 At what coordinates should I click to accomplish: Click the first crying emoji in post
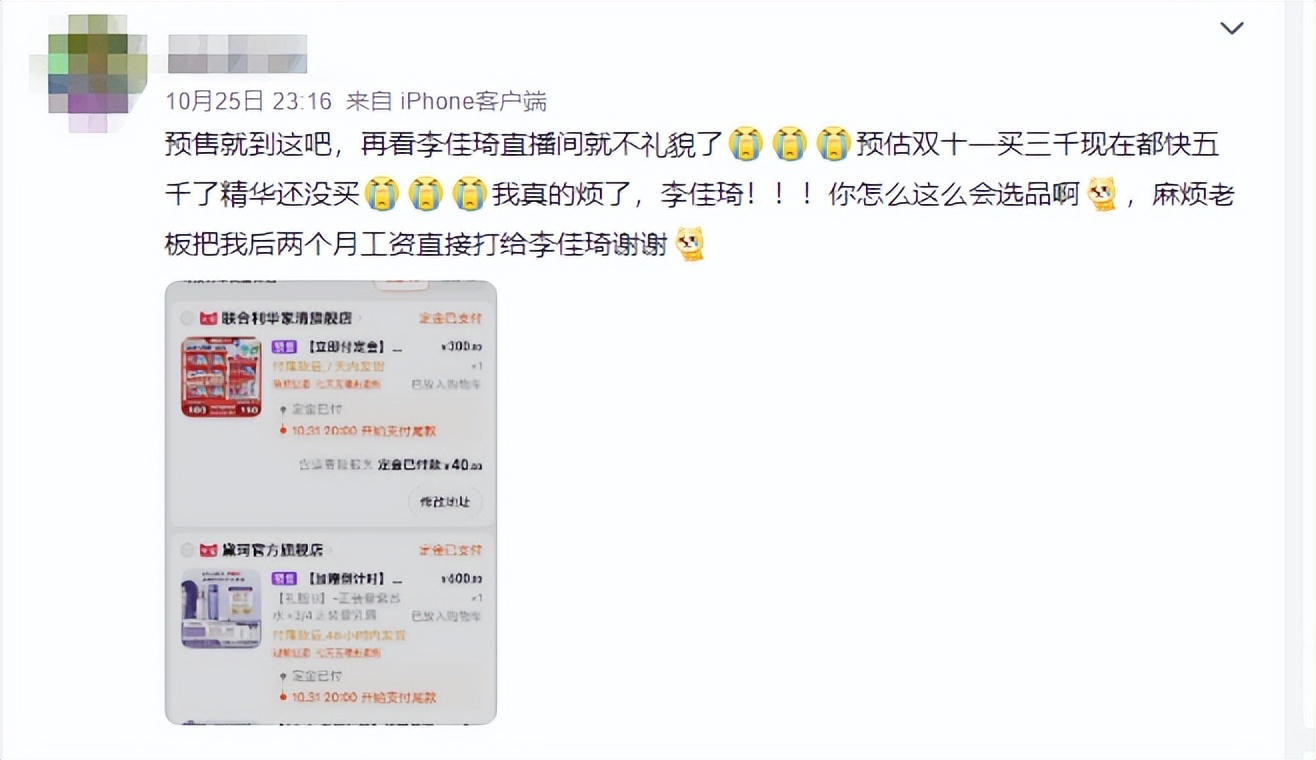click(745, 145)
